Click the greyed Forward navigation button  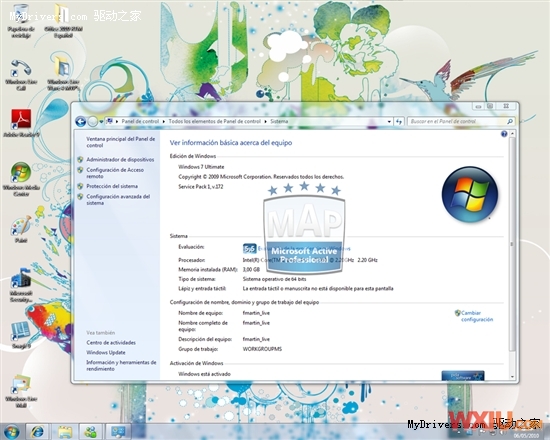93,121
